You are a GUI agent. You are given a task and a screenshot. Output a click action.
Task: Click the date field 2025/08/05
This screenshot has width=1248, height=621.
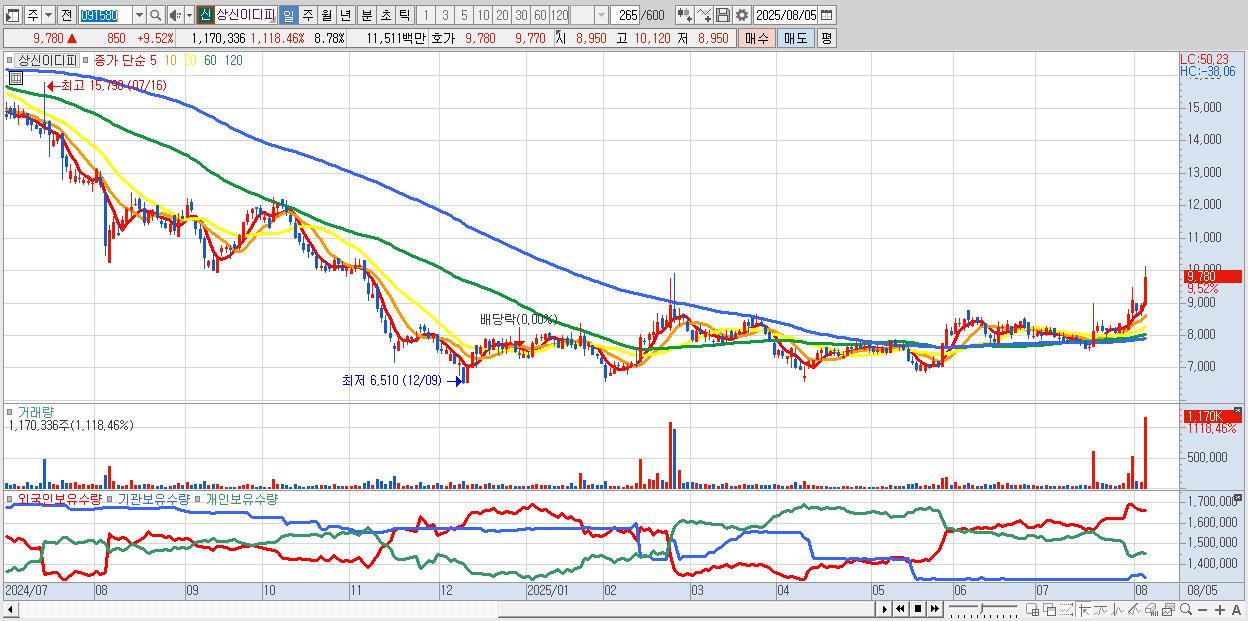[x=786, y=15]
